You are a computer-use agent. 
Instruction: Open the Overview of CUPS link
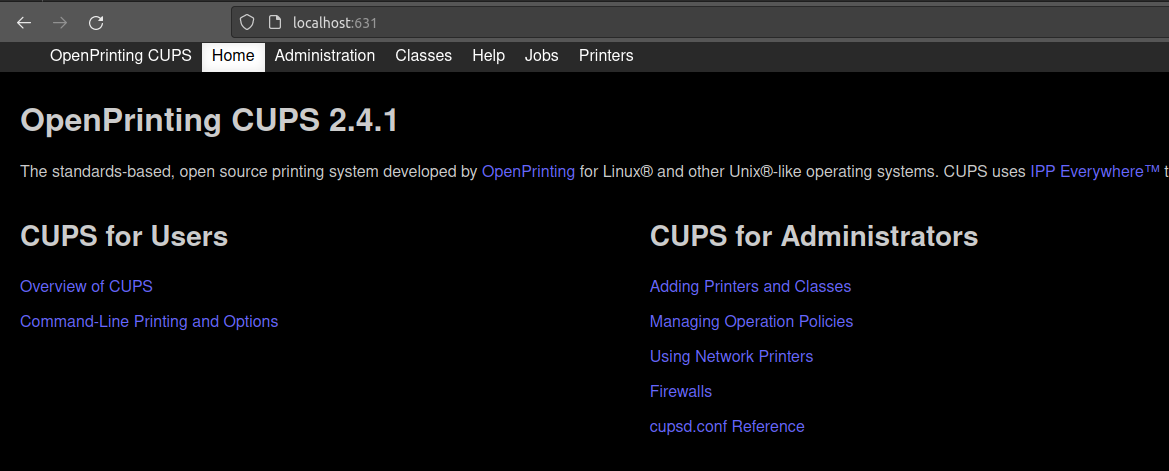point(86,286)
